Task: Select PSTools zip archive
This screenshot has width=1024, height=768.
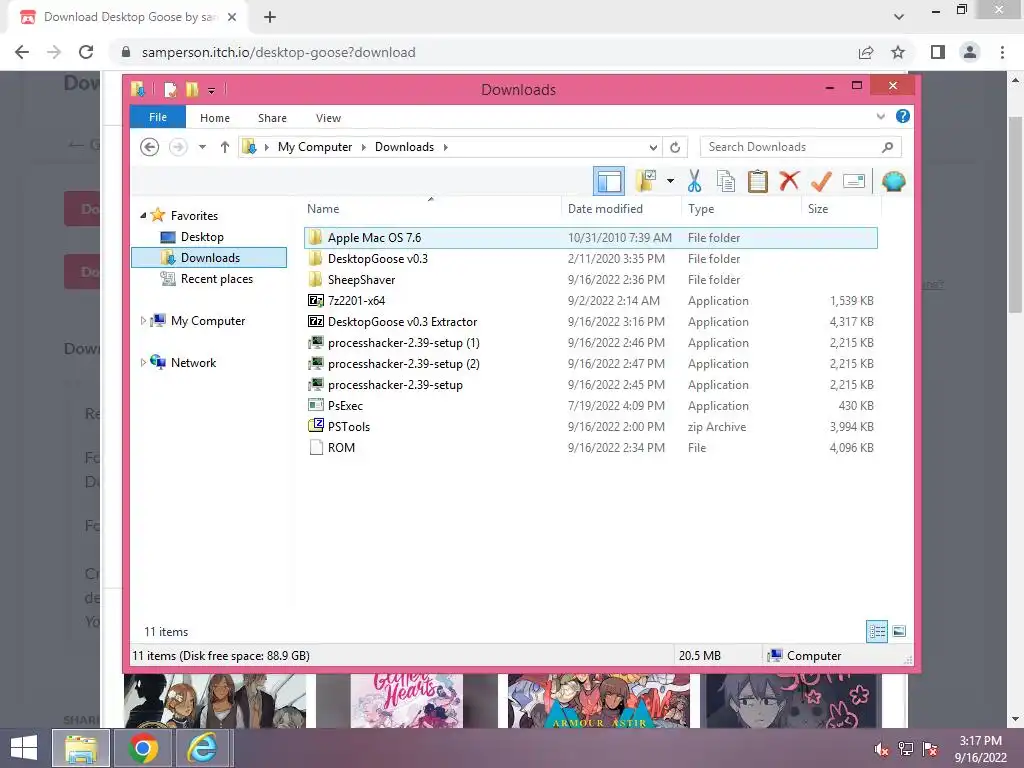Action: tap(590, 426)
